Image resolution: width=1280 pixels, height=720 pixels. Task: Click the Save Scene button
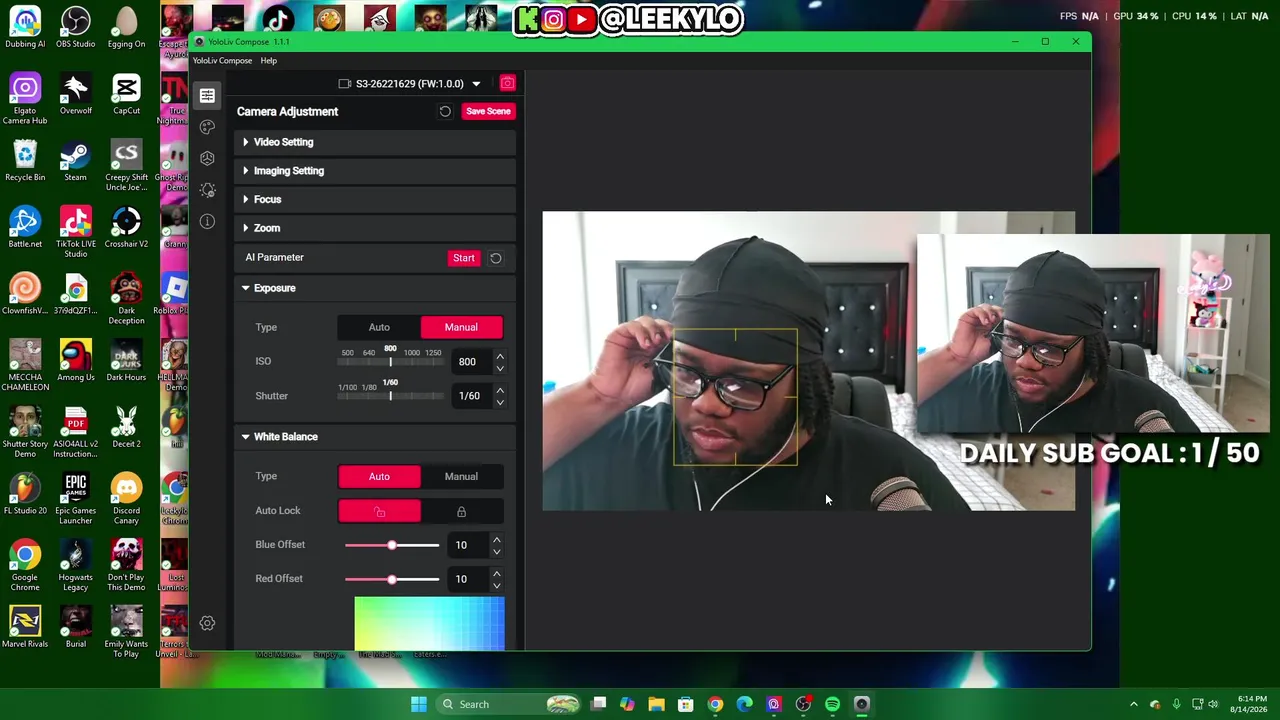pyautogui.click(x=488, y=111)
